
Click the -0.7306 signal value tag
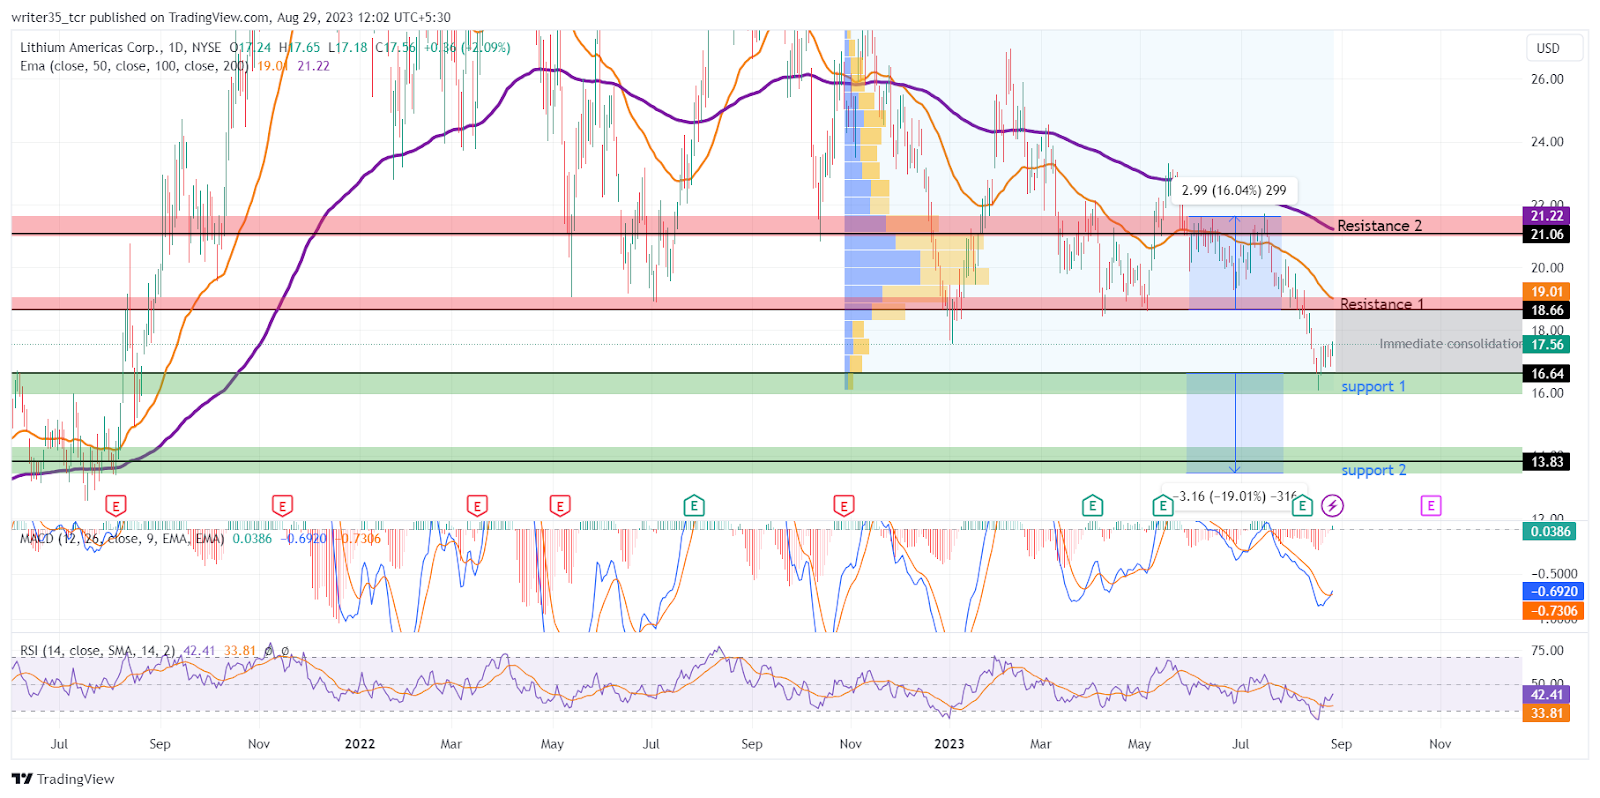pyautogui.click(x=1552, y=611)
